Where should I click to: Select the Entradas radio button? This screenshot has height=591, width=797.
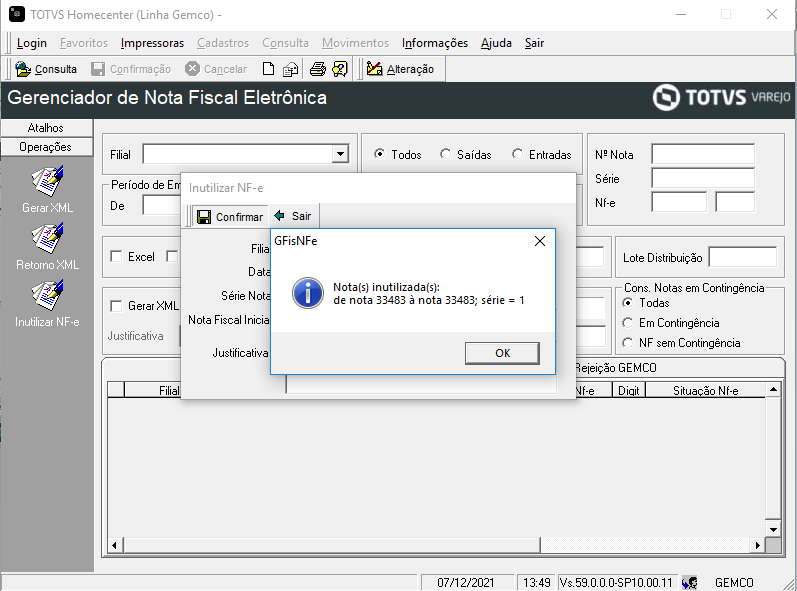[x=517, y=154]
